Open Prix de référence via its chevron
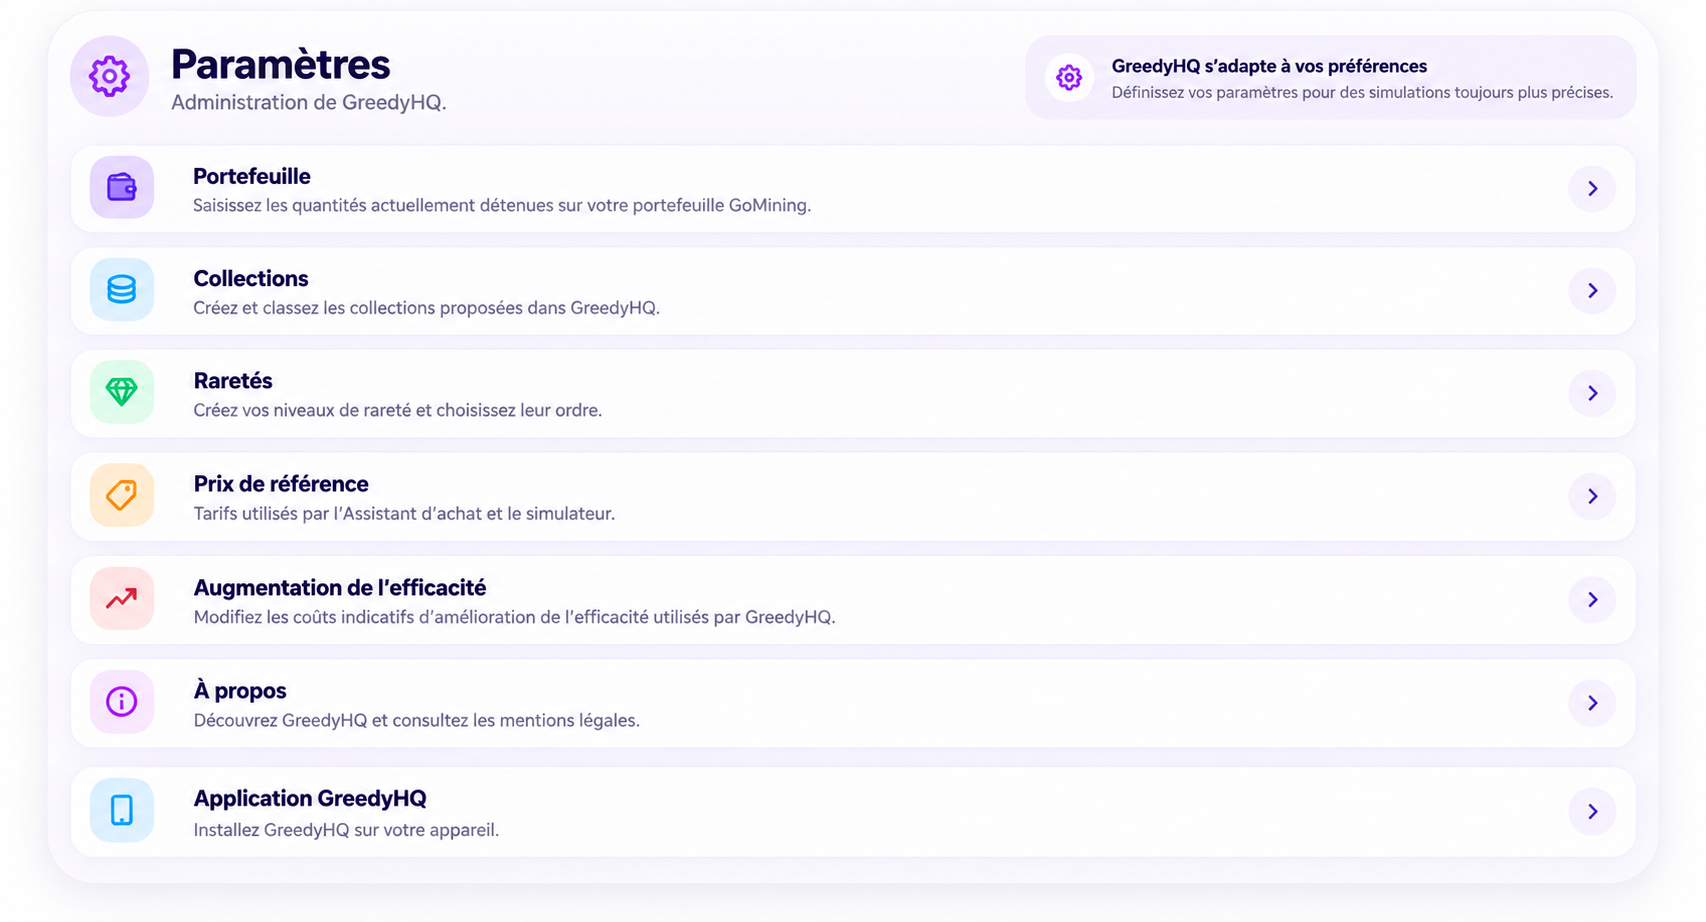1706x922 pixels. click(x=1592, y=496)
